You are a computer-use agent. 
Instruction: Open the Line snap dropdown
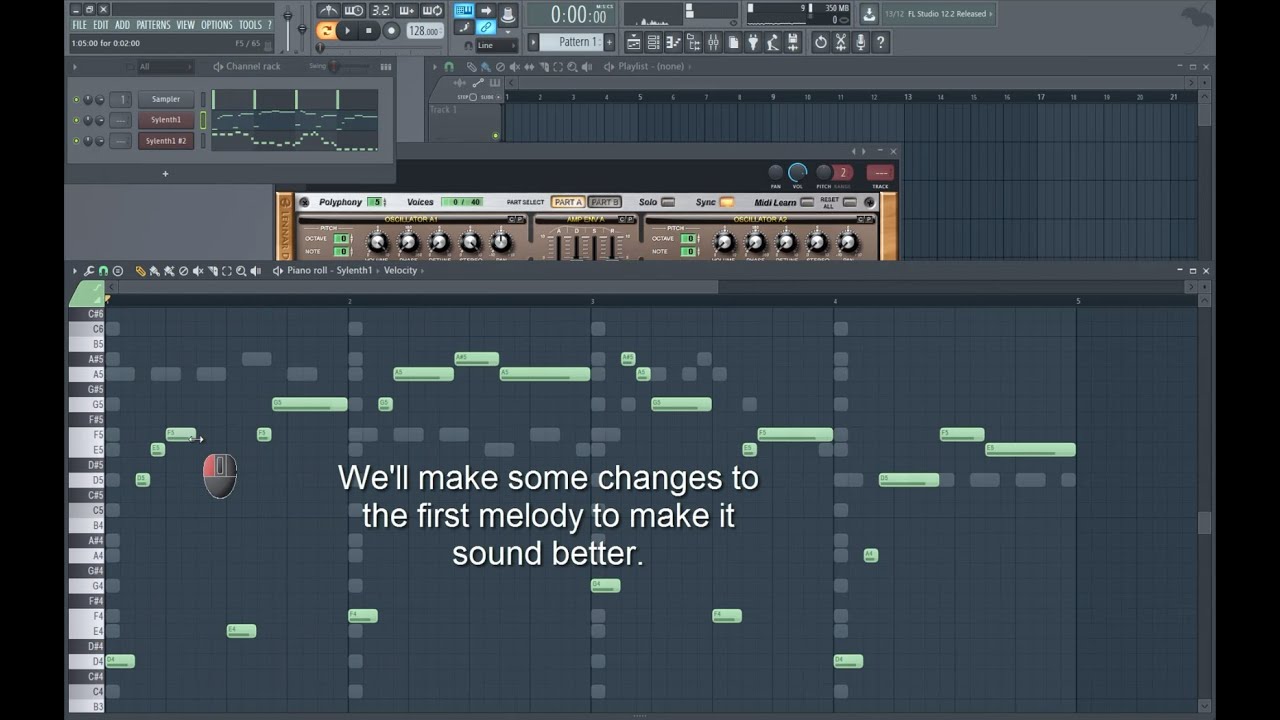coord(496,45)
